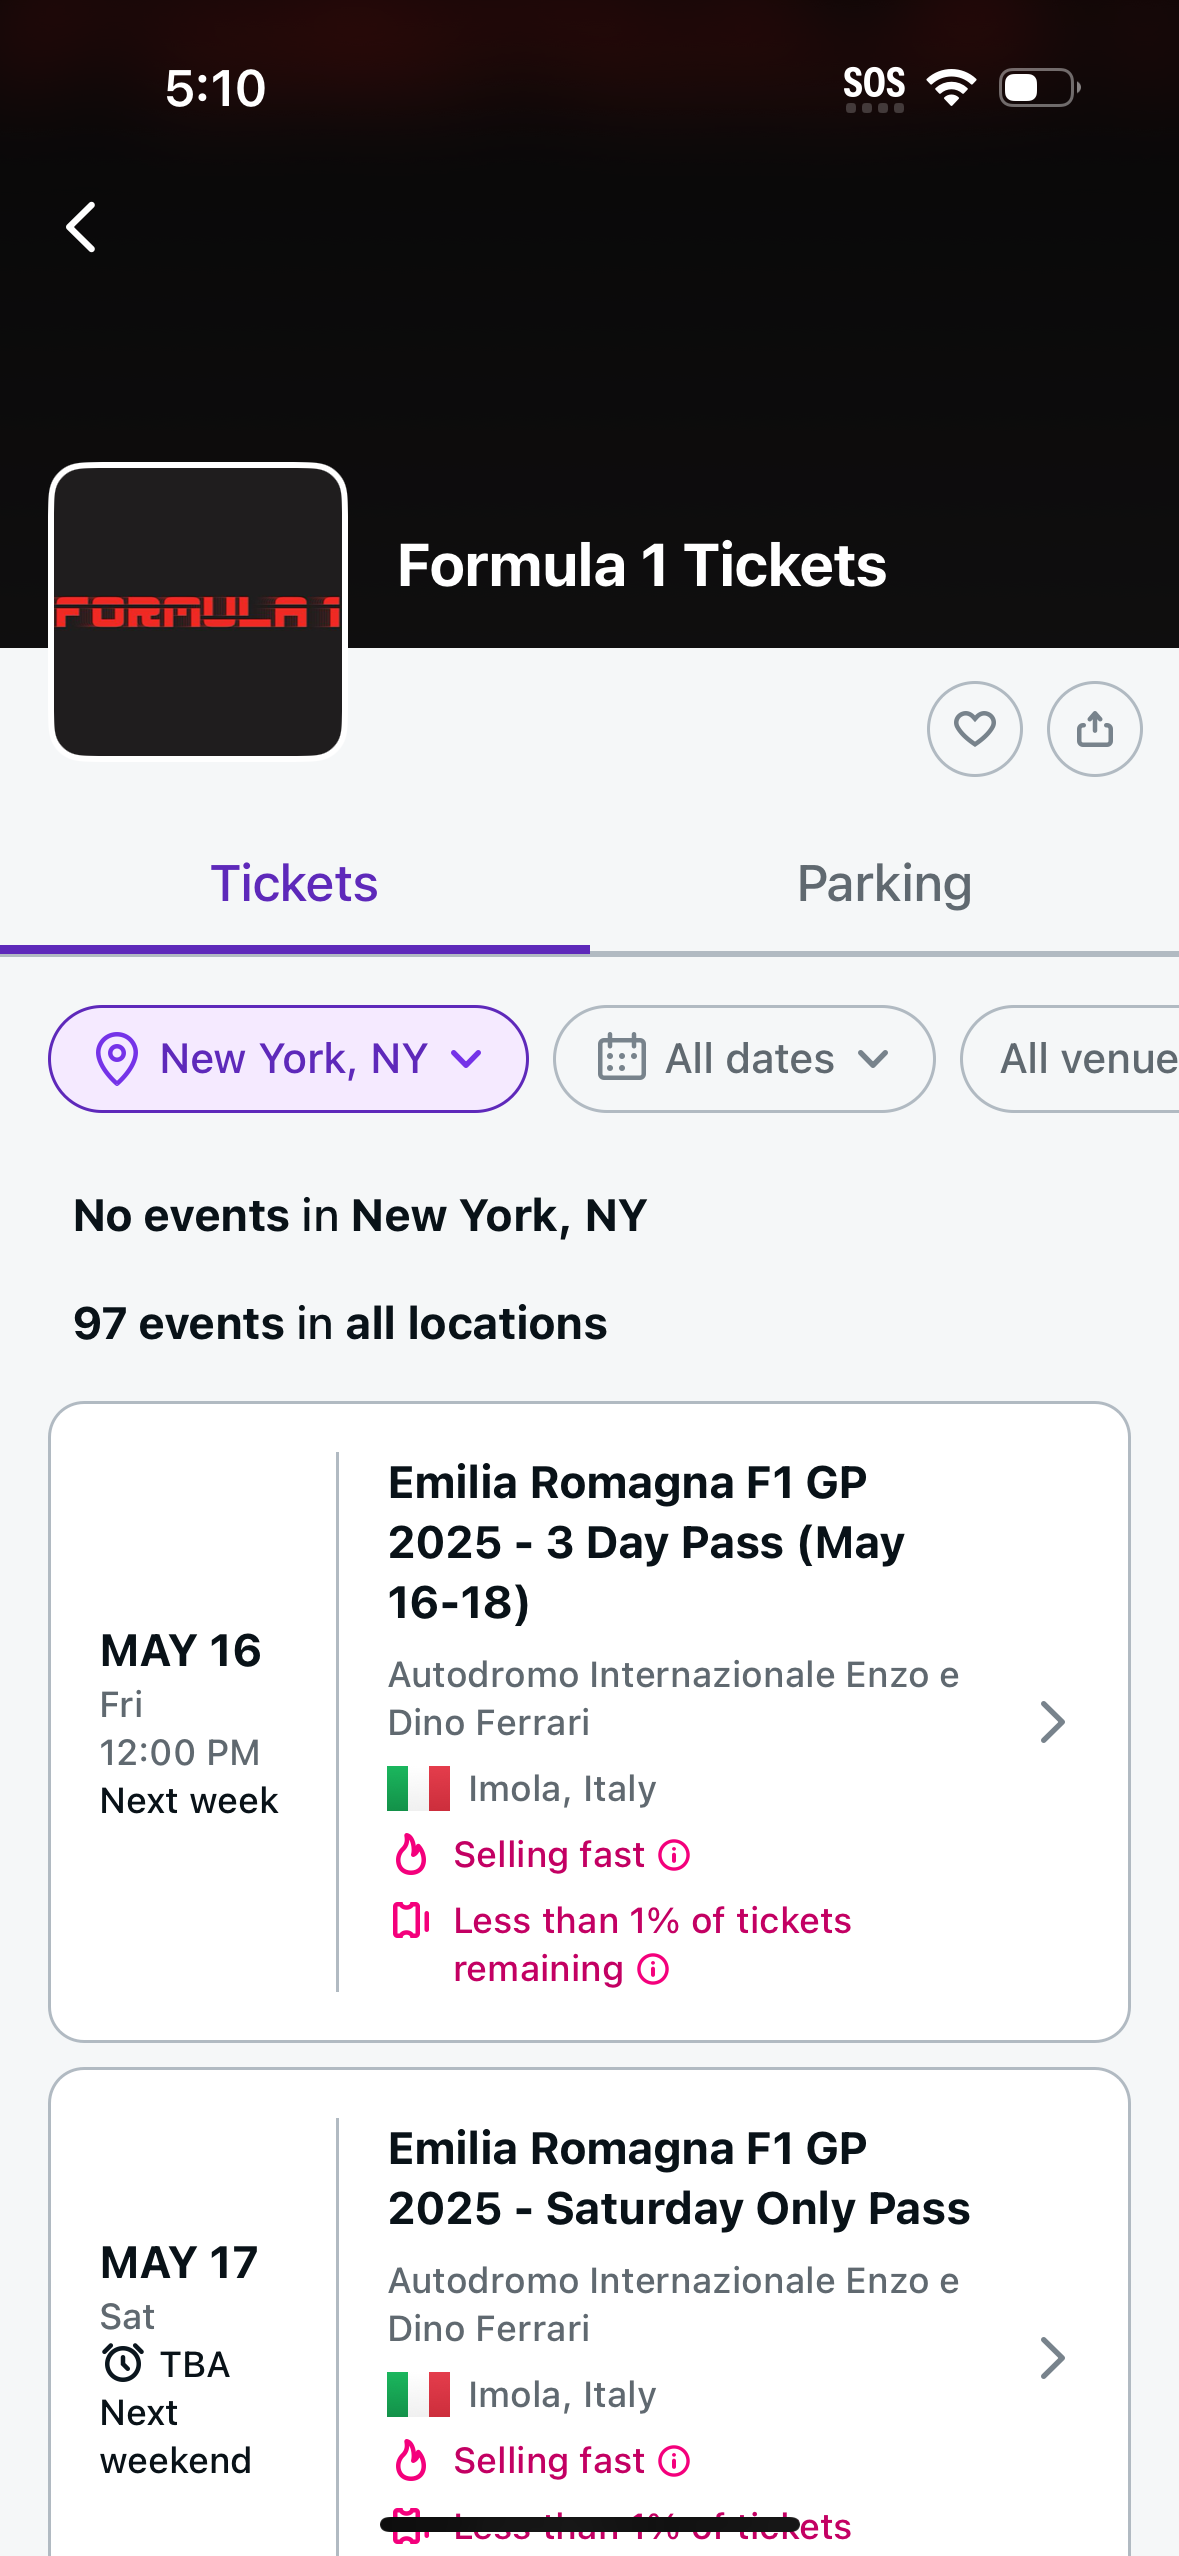This screenshot has height=2556, width=1179.
Task: Tap the info icon beside Selling fast
Action: tap(674, 1855)
